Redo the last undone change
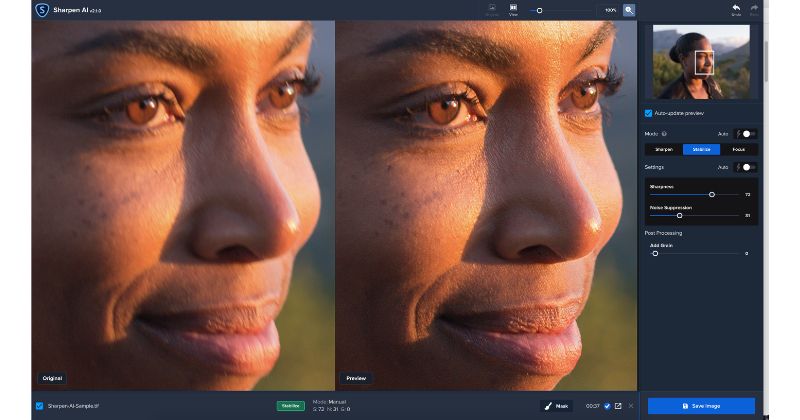This screenshot has width=800, height=420. pyautogui.click(x=754, y=10)
